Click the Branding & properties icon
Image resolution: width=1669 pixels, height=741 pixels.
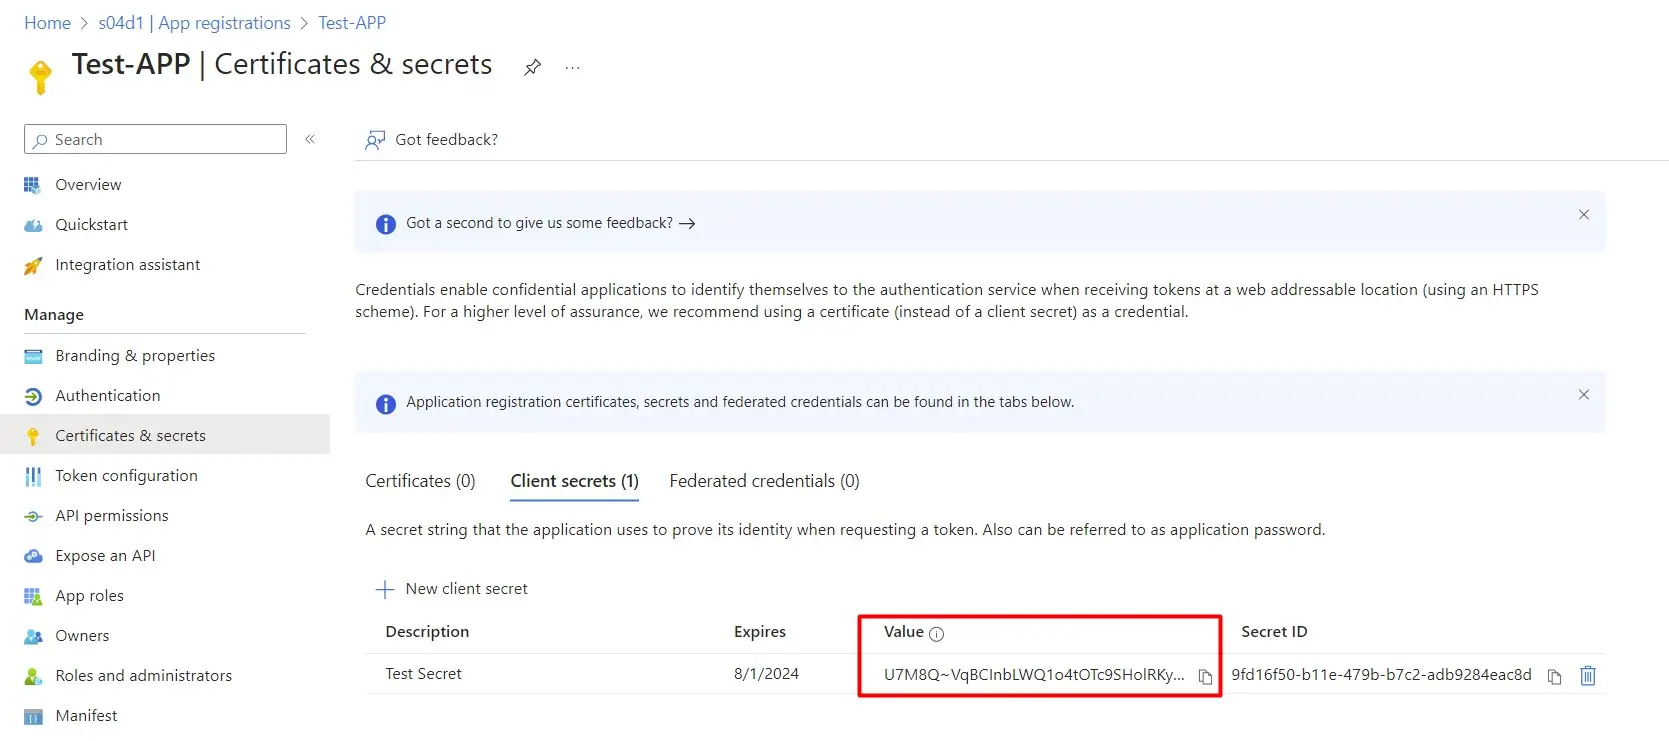pyautogui.click(x=33, y=356)
